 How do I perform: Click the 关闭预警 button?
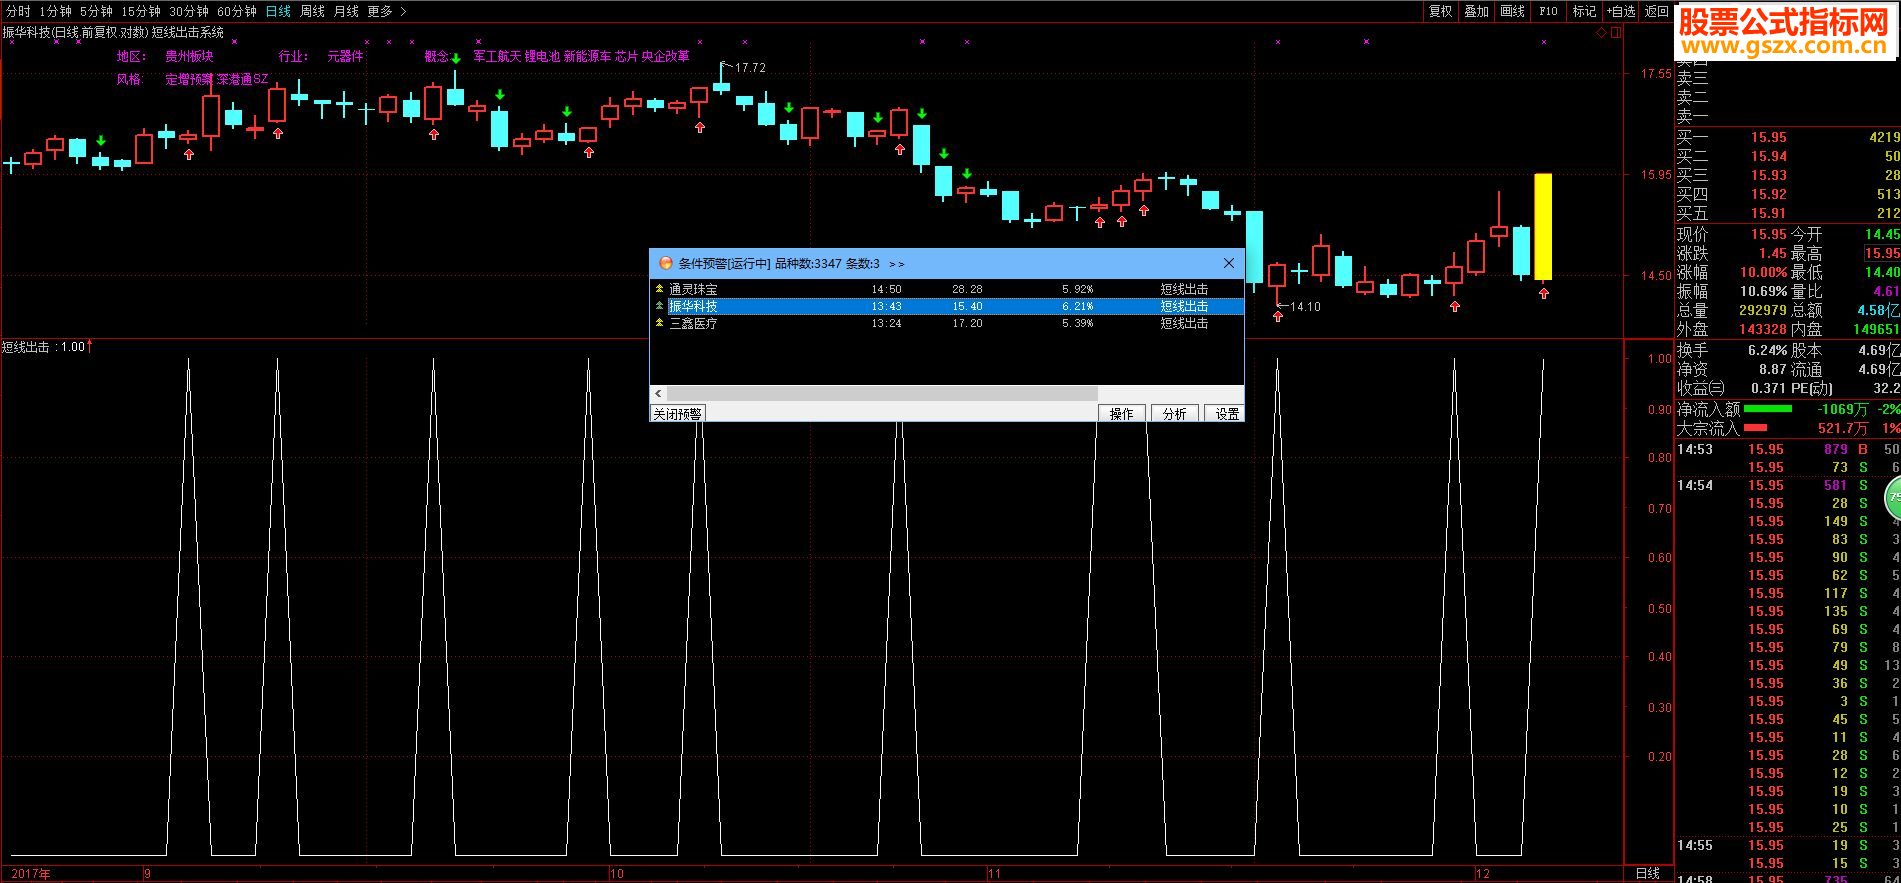(x=677, y=413)
